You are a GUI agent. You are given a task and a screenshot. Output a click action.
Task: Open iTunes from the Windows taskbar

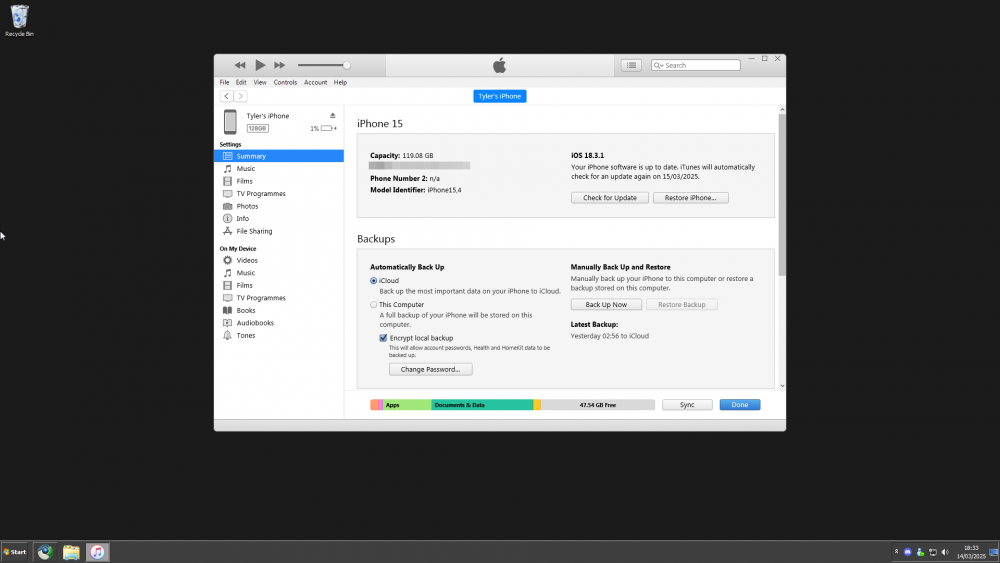[x=97, y=552]
